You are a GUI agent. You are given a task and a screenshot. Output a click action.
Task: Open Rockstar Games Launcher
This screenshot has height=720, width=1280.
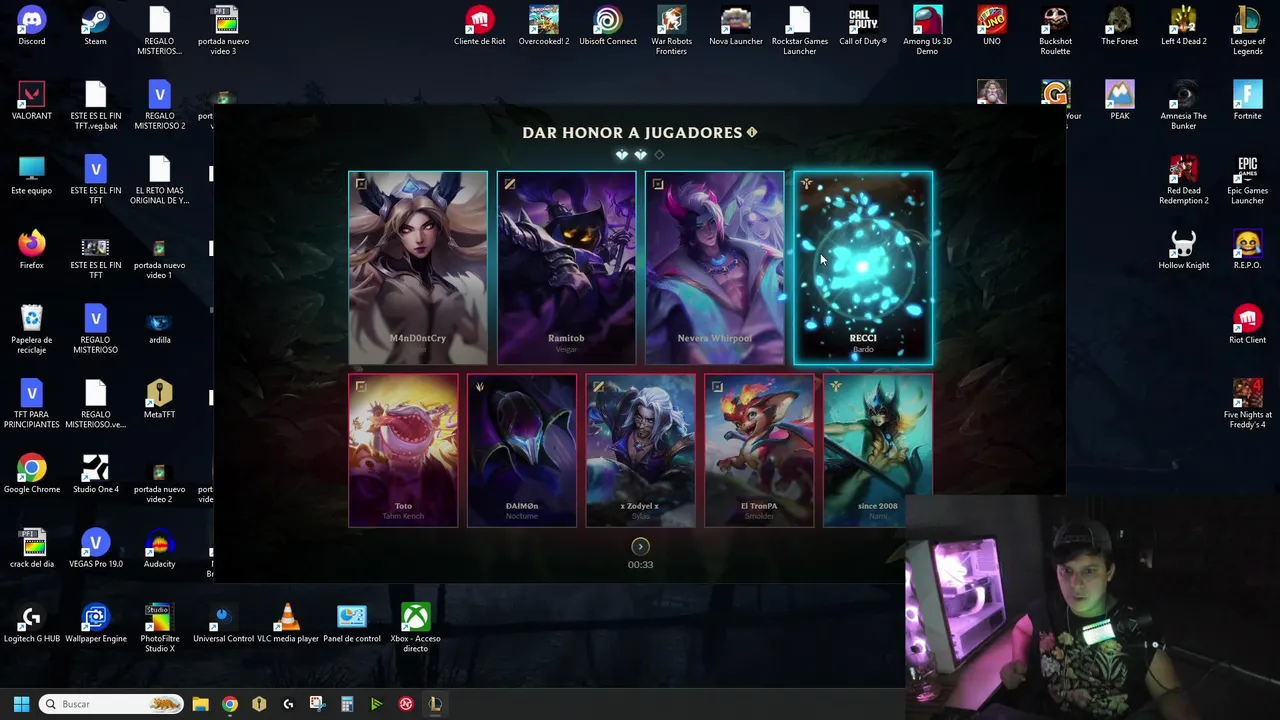pos(800,30)
